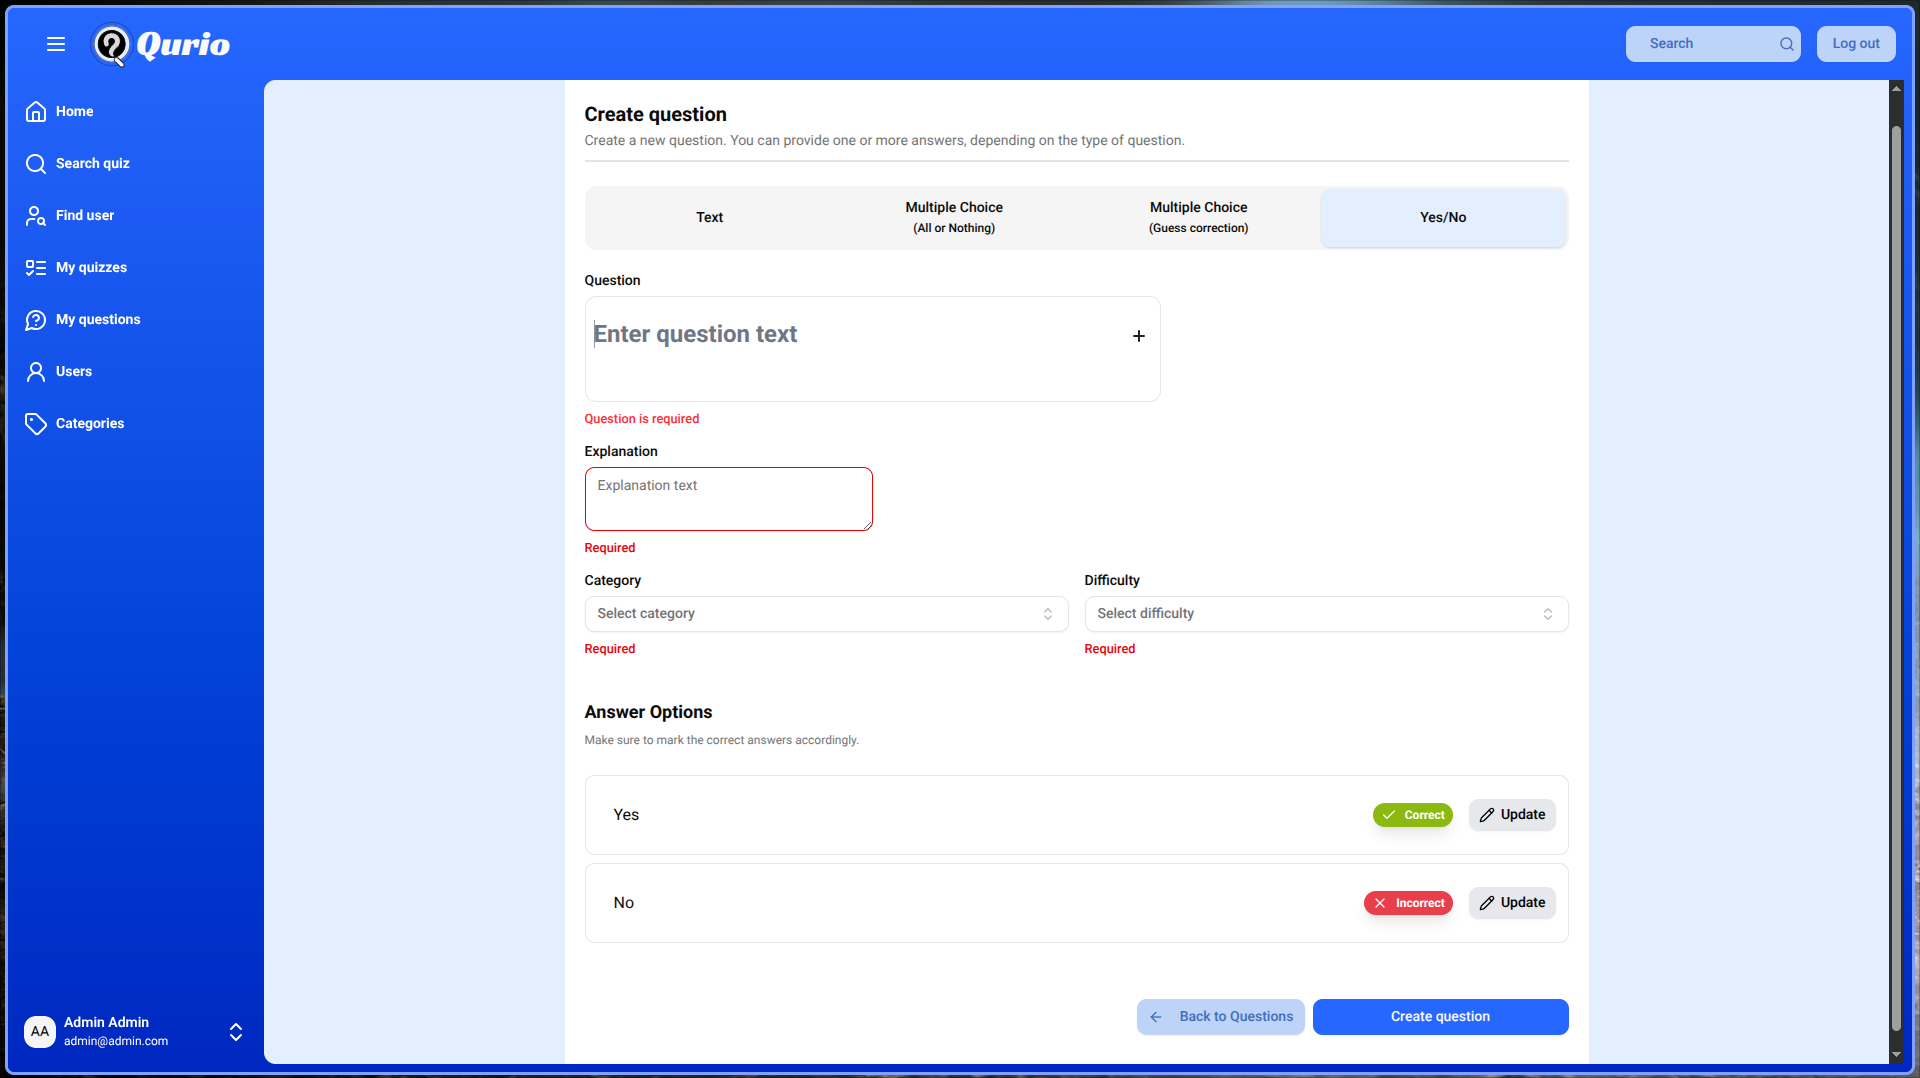The image size is (1920, 1078).
Task: Click the back arrow icon
Action: [1156, 1017]
